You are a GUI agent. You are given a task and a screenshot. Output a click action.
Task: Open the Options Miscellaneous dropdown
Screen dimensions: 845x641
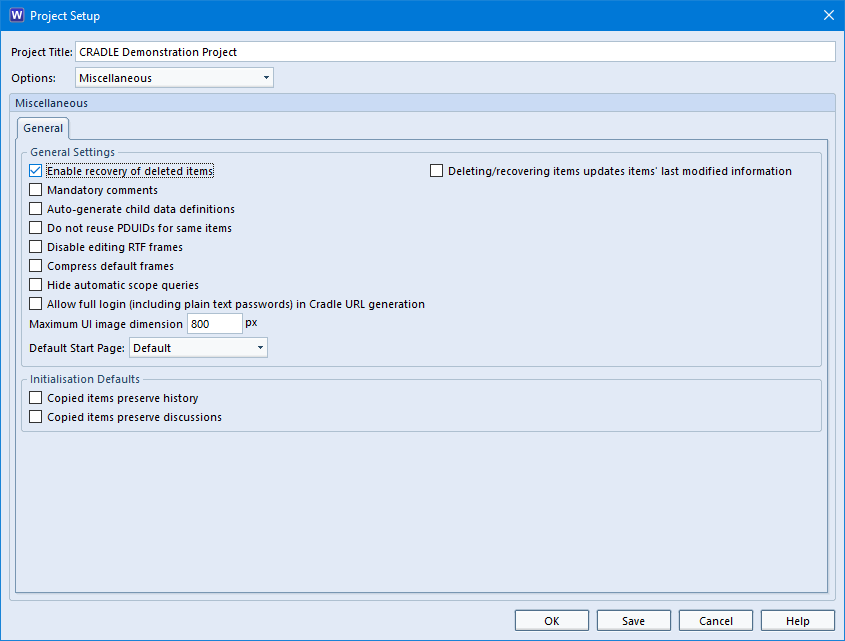pos(174,78)
